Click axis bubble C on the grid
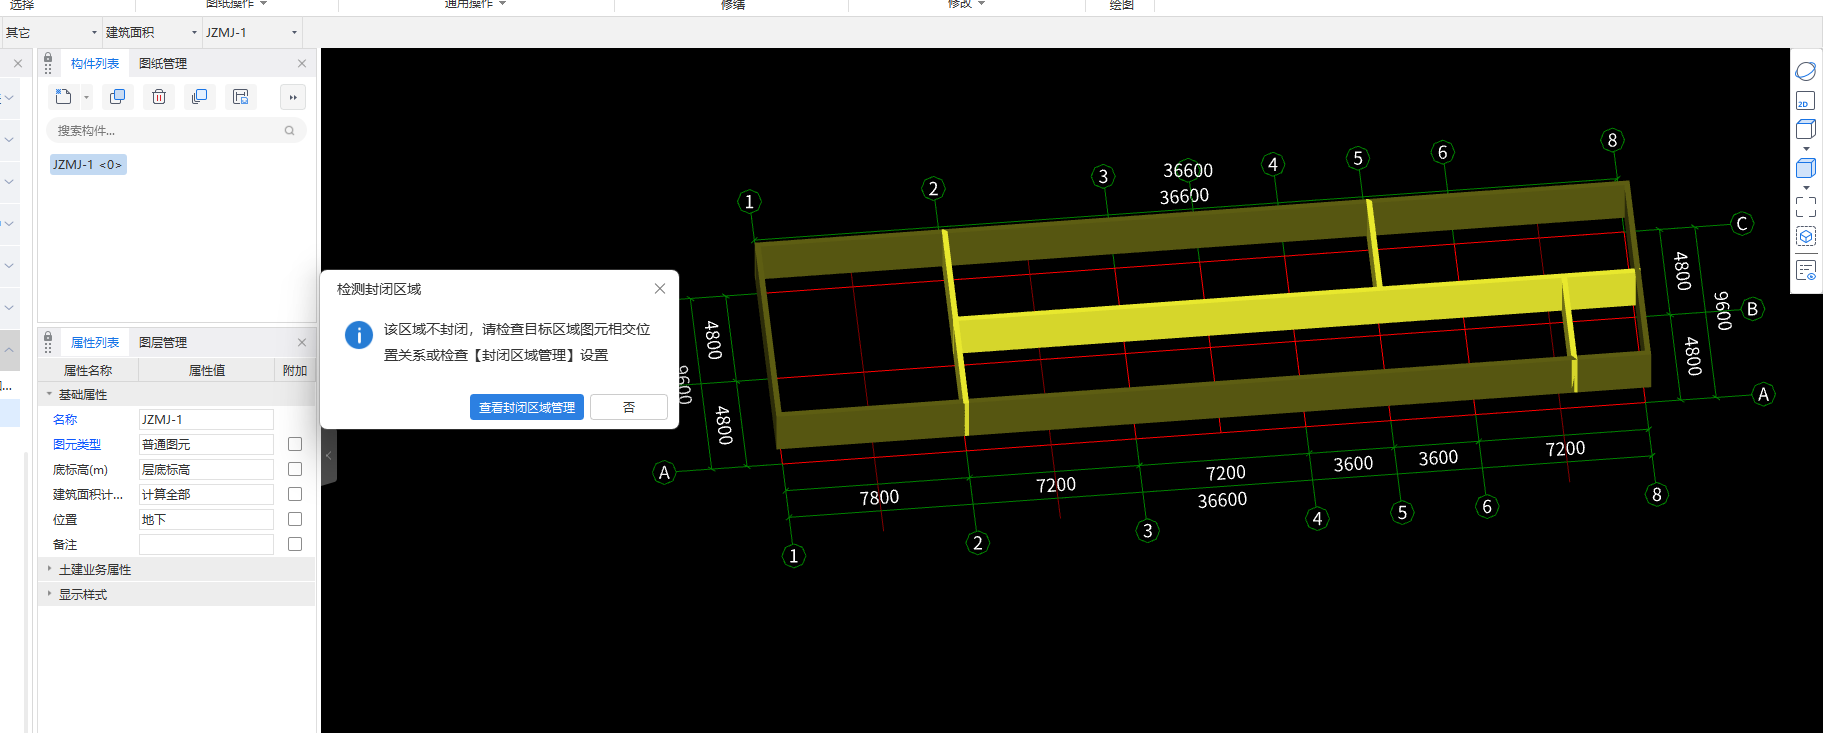 [x=1742, y=224]
